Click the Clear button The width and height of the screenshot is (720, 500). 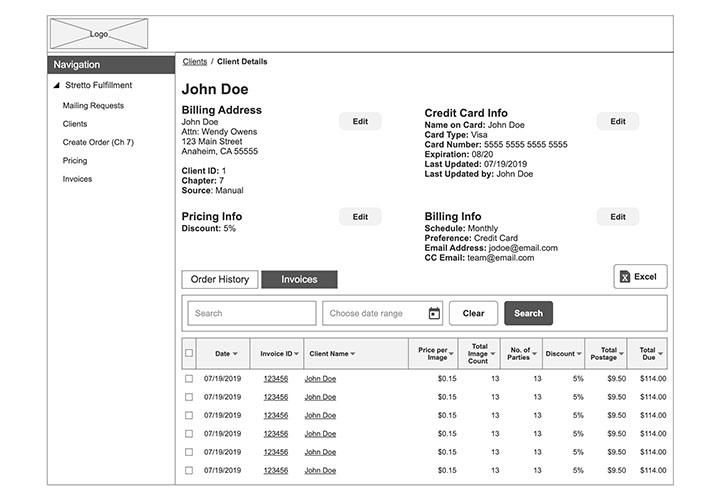point(473,313)
